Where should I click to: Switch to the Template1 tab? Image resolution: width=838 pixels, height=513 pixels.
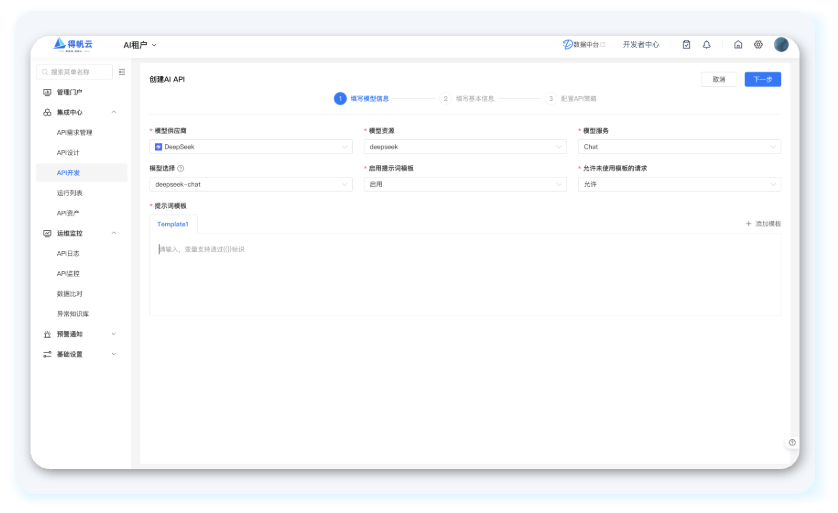coord(173,224)
